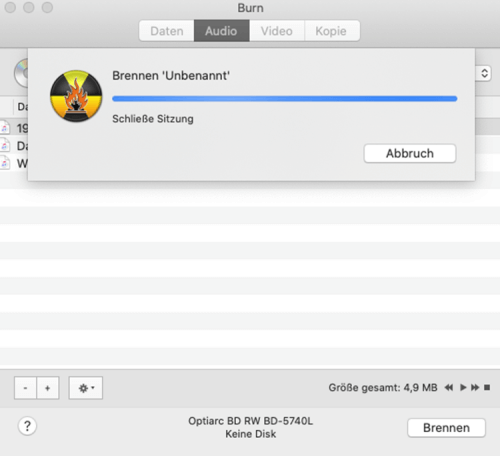Screen dimensions: 500x456
Task: Select the audio file icon in the second row
Action: click(x=4, y=146)
